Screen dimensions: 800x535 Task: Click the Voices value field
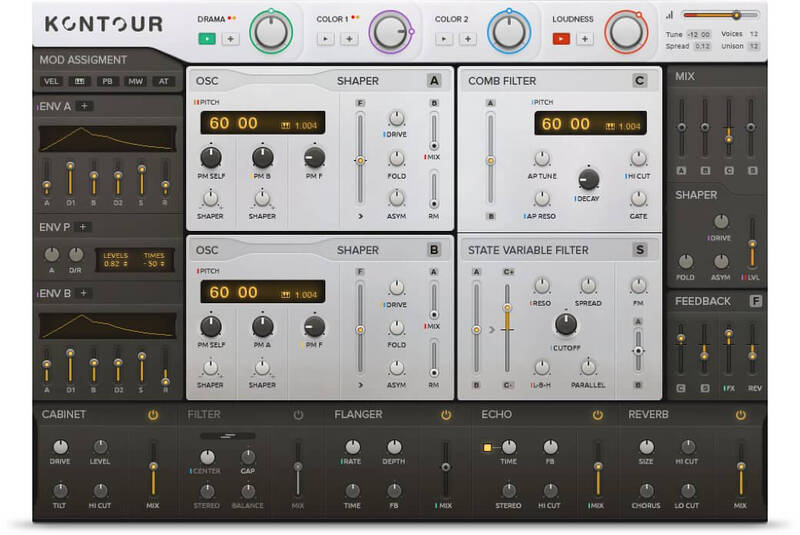click(x=754, y=34)
